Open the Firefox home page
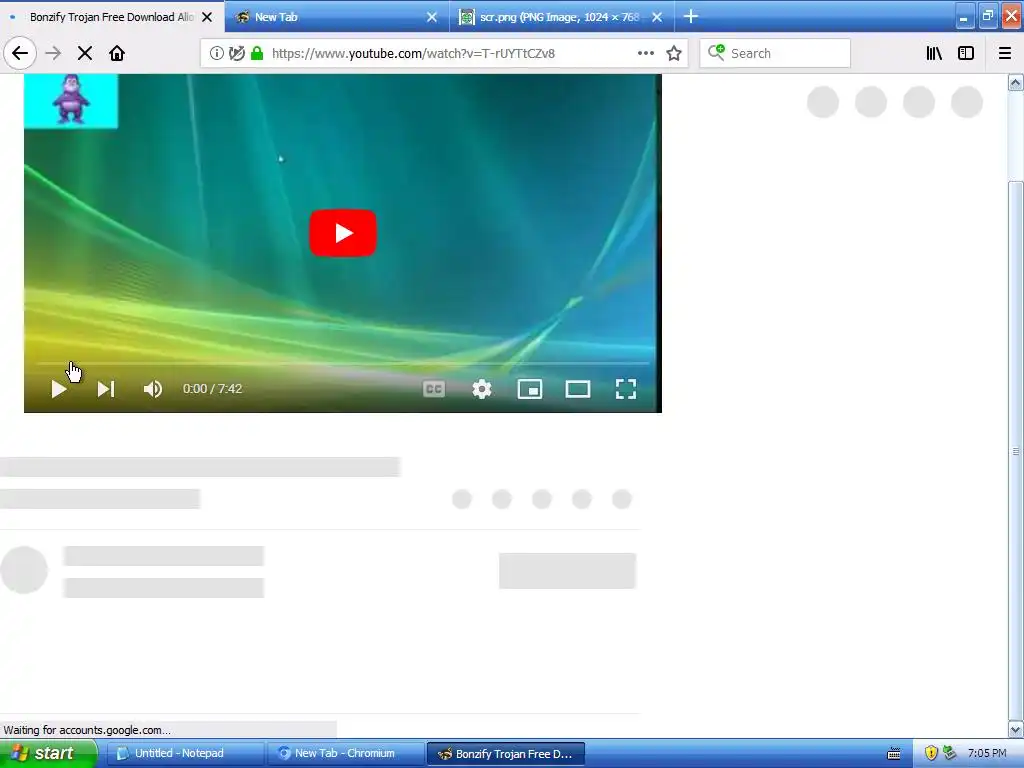This screenshot has width=1024, height=768. click(x=117, y=53)
